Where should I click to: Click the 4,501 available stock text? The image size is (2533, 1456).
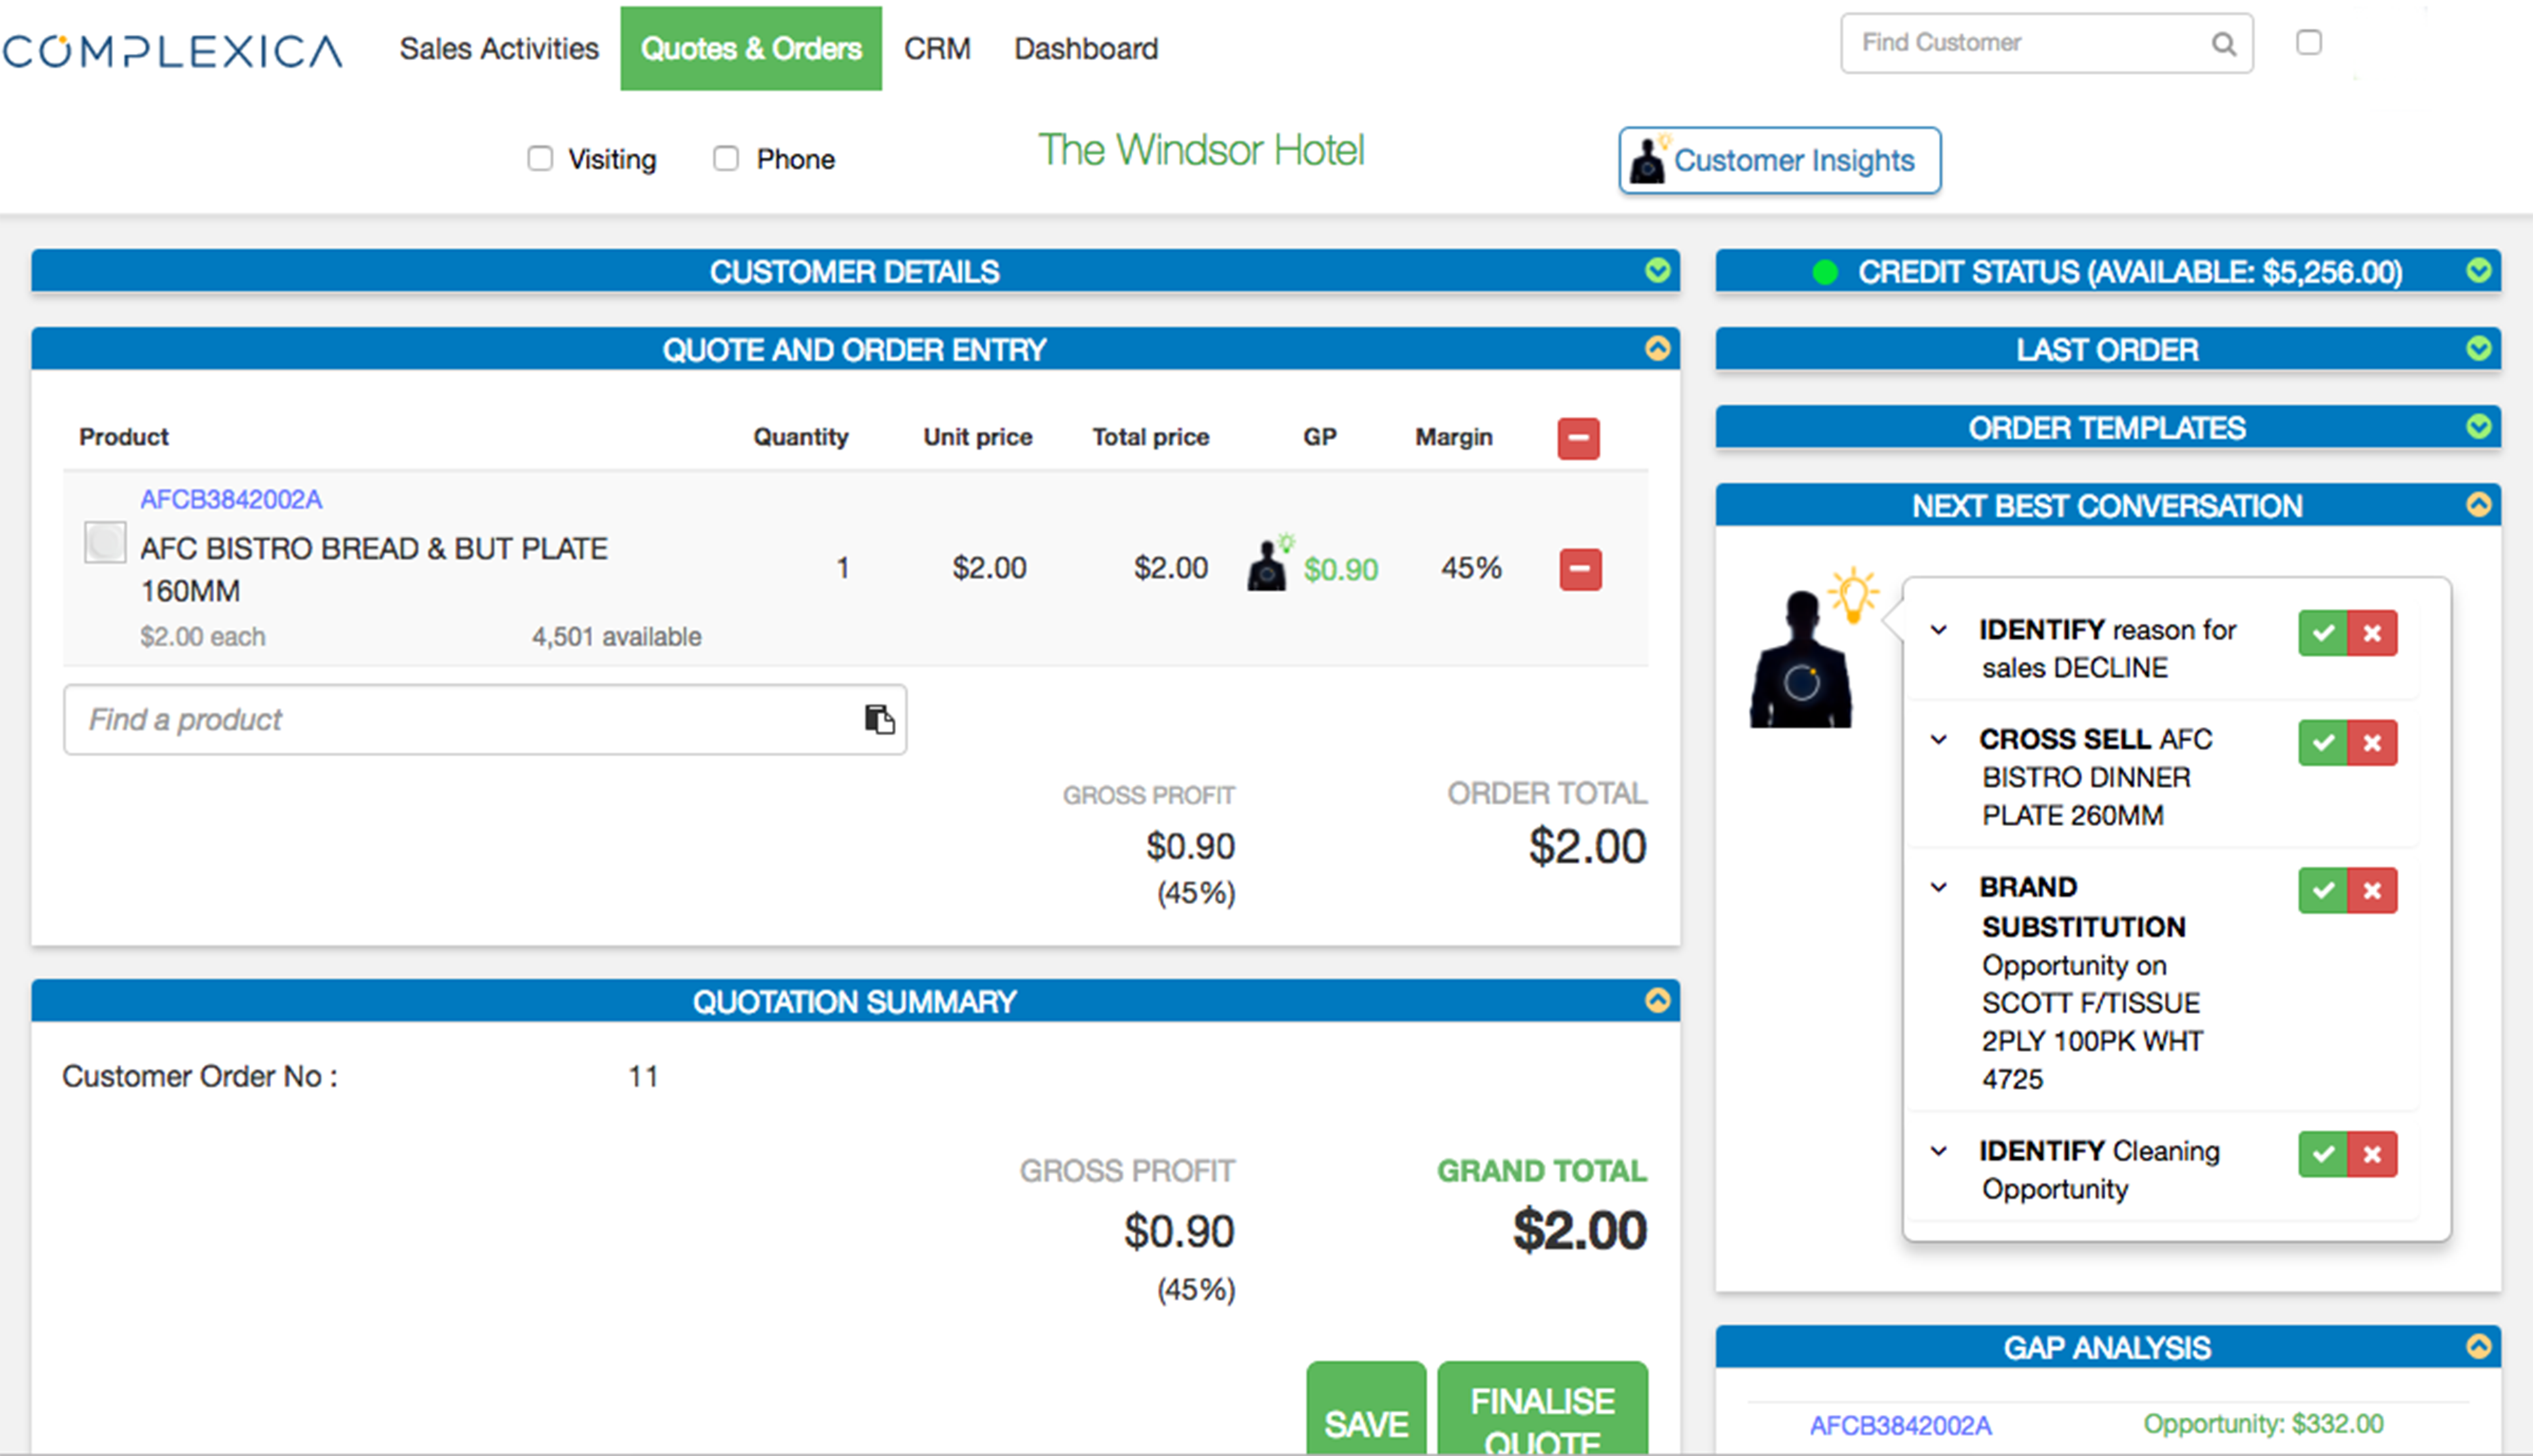616,637
